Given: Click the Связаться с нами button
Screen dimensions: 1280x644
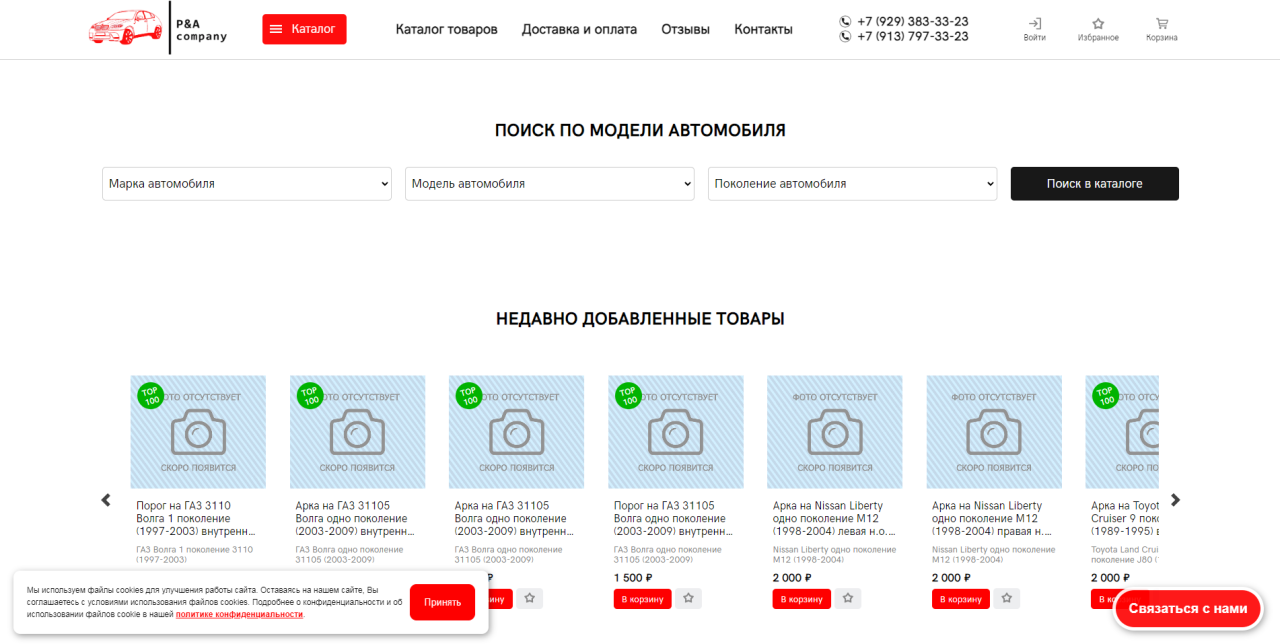Looking at the screenshot, I should [x=1188, y=608].
